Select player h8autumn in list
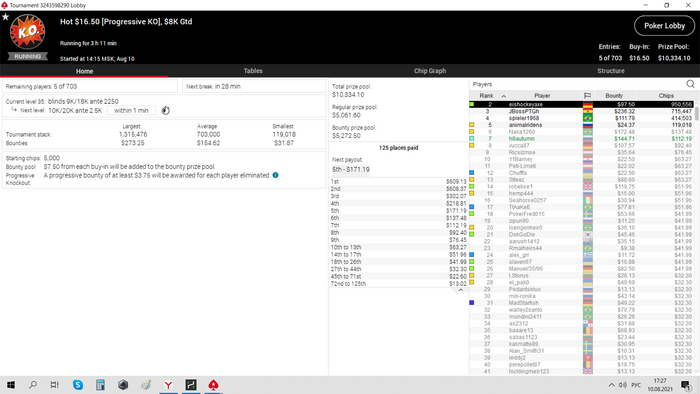Screen dimensions: 700x394 click(582, 139)
